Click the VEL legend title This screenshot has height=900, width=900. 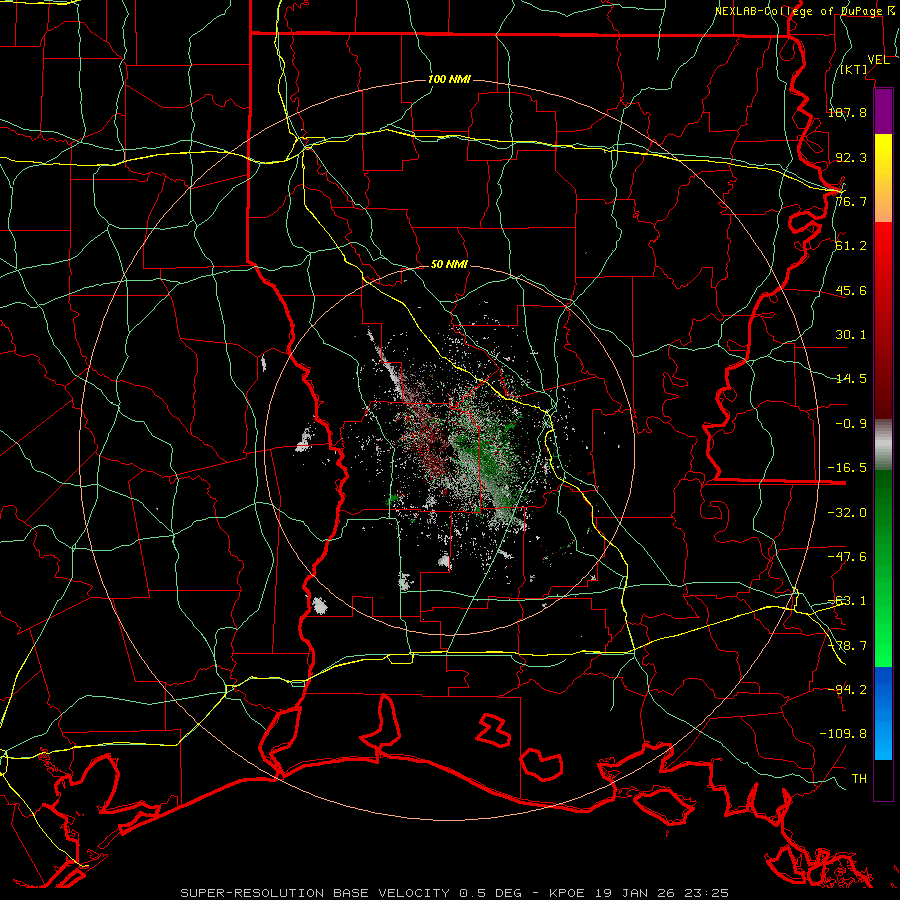(878, 60)
